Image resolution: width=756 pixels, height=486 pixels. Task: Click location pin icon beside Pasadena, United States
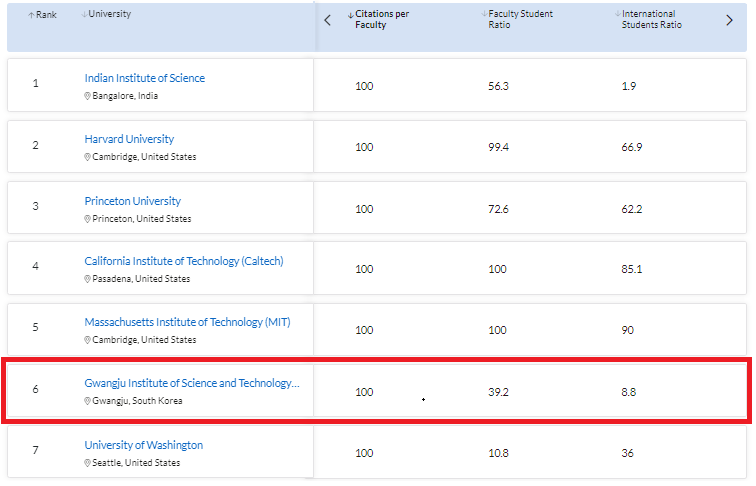pos(88,279)
